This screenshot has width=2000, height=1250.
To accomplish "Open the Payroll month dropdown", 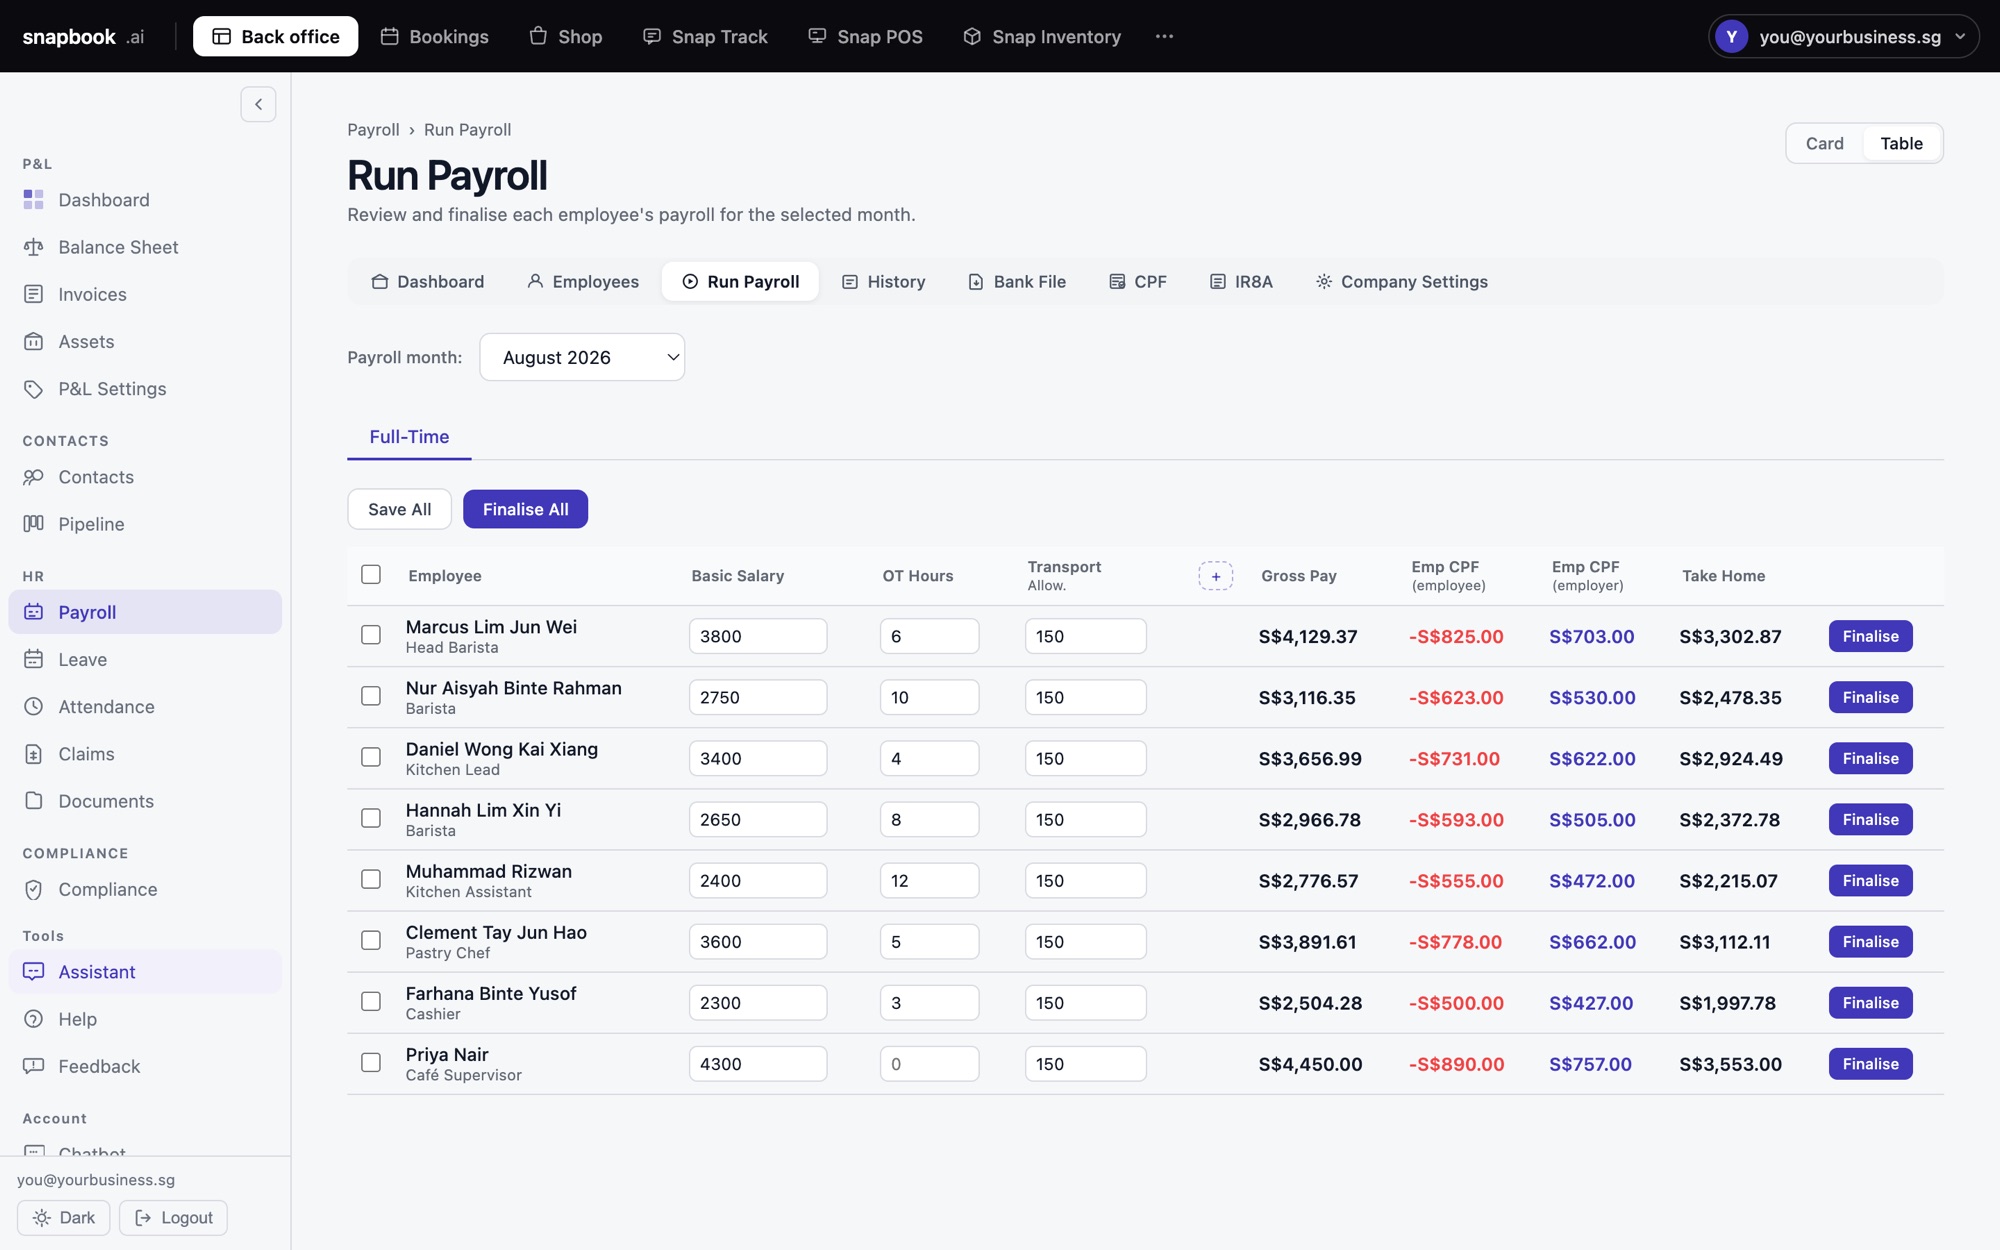I will (x=582, y=357).
